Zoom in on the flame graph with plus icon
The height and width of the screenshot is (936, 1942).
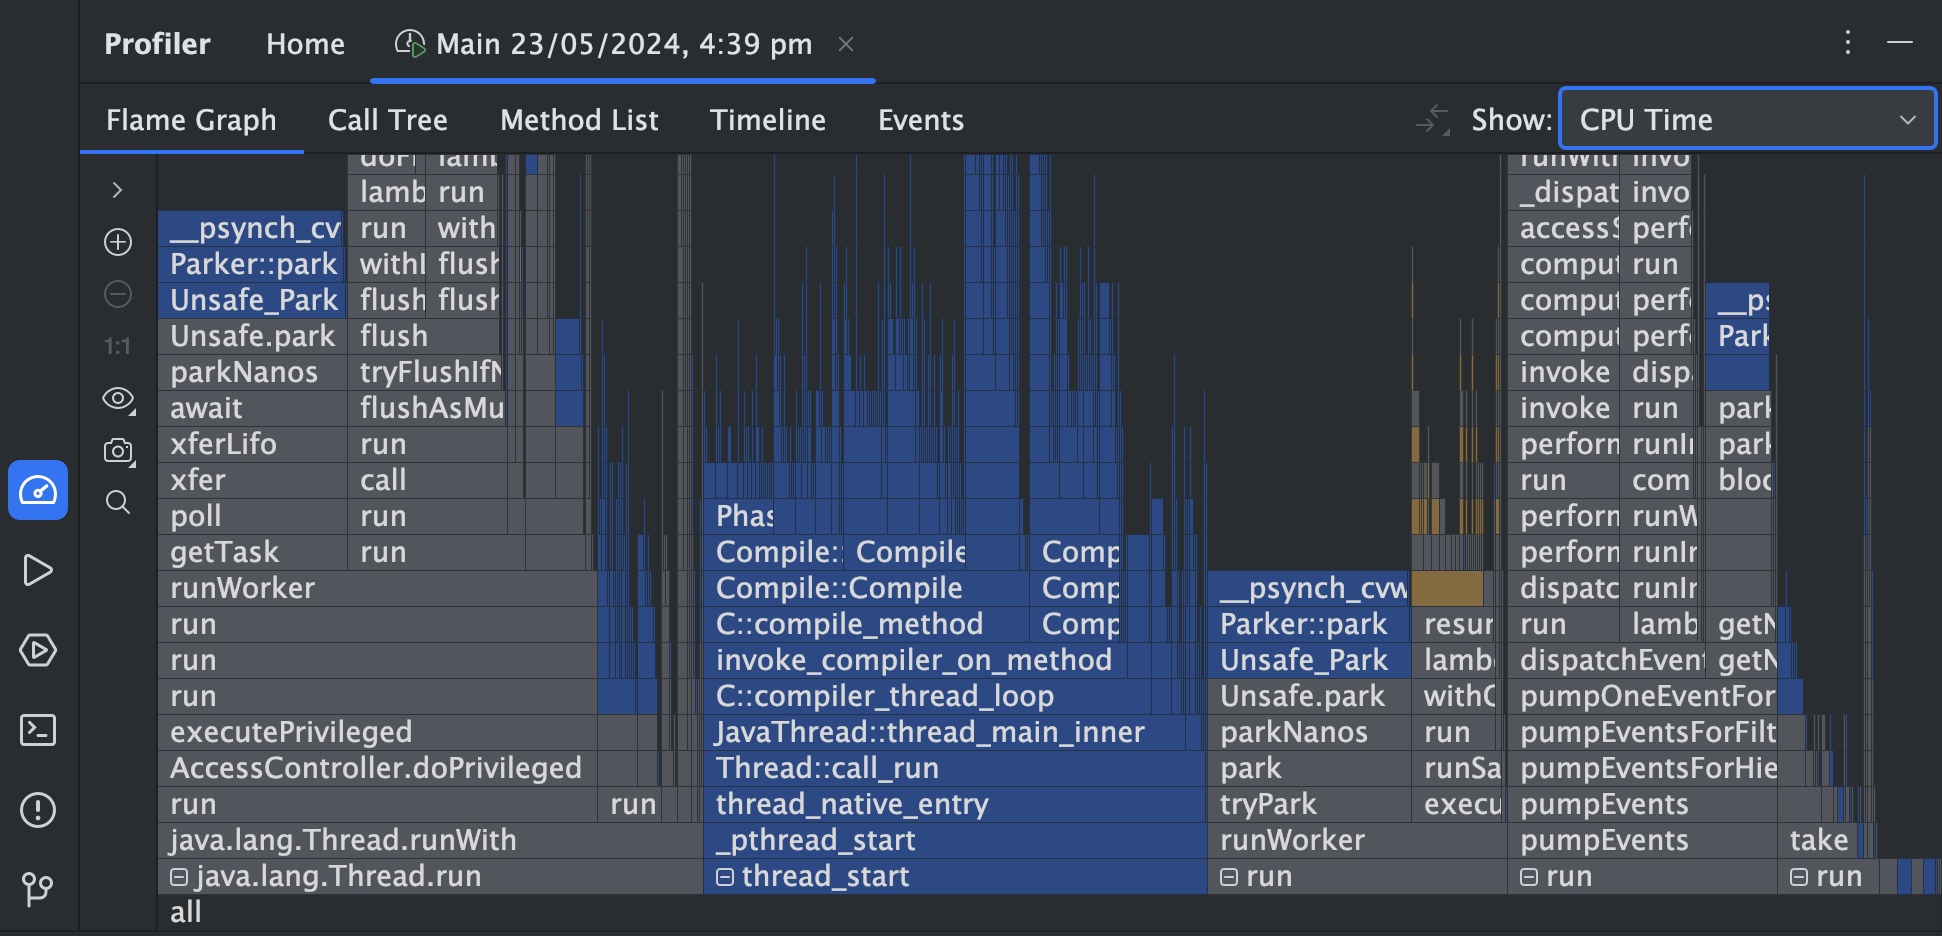(x=117, y=241)
